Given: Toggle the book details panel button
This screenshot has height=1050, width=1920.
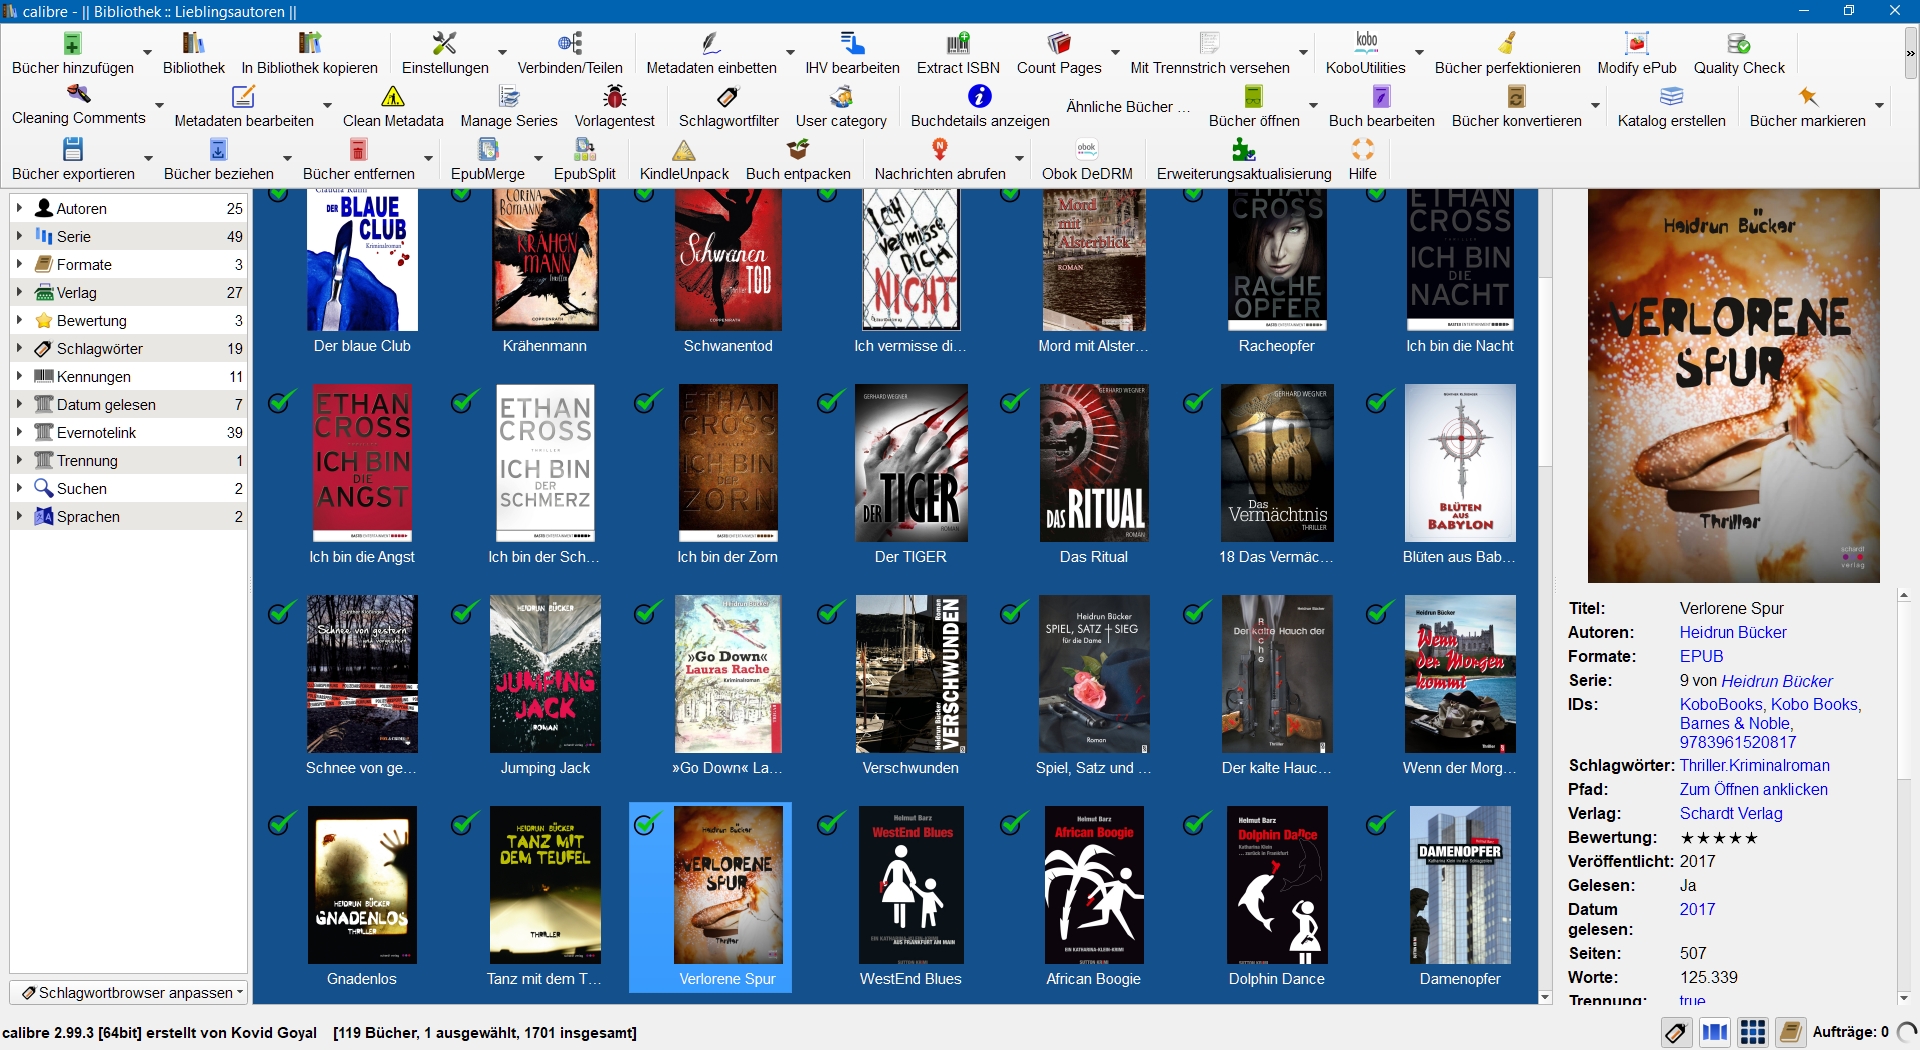Looking at the screenshot, I should click(x=1790, y=1032).
